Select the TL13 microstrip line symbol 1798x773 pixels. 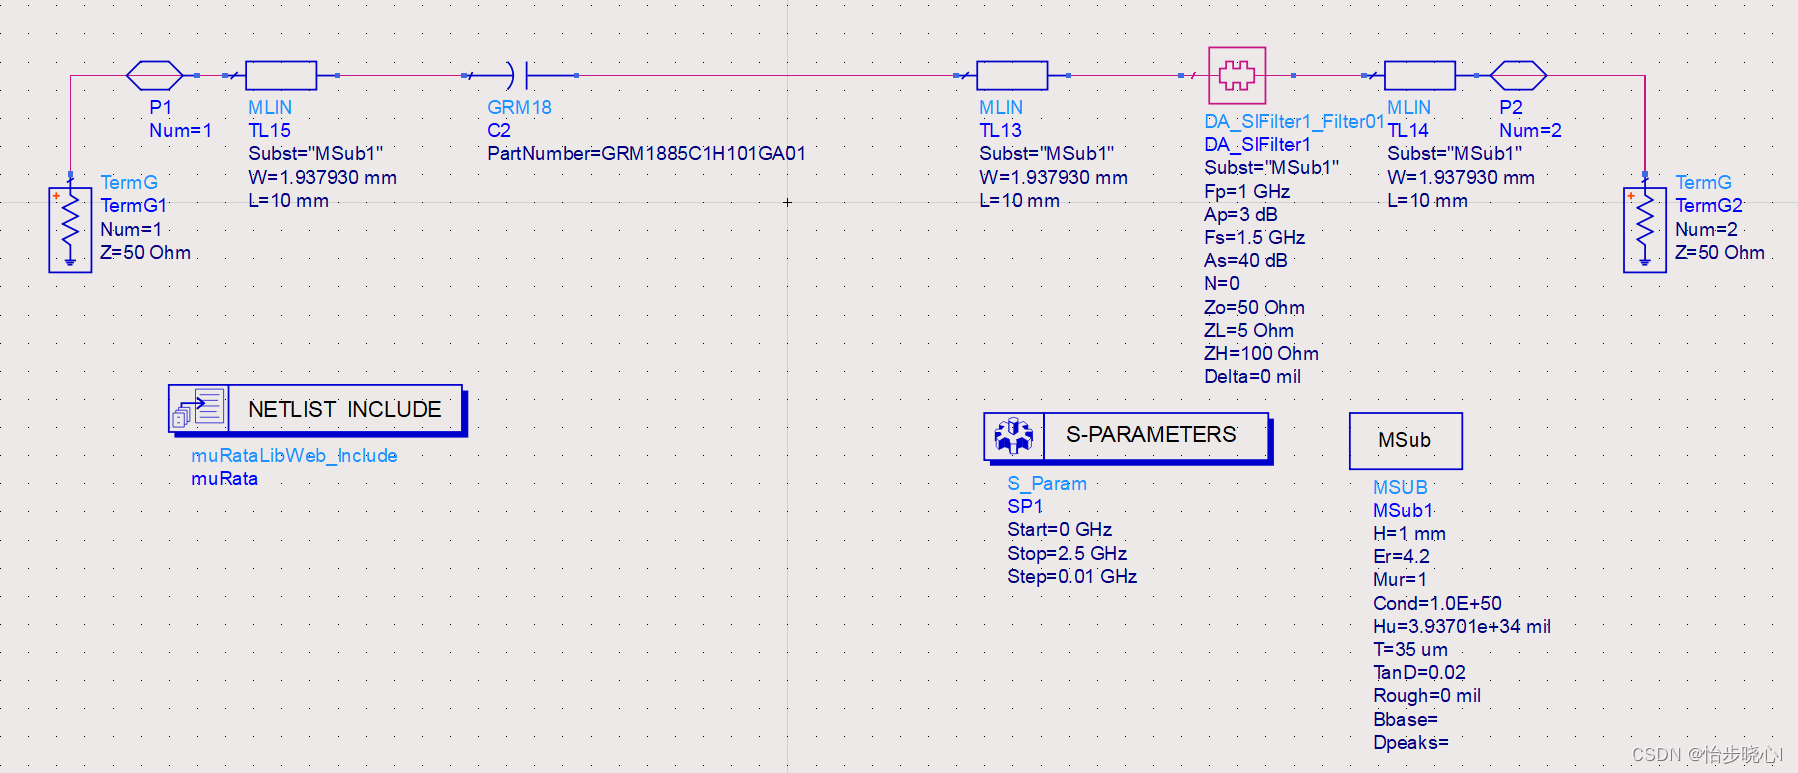point(1012,75)
